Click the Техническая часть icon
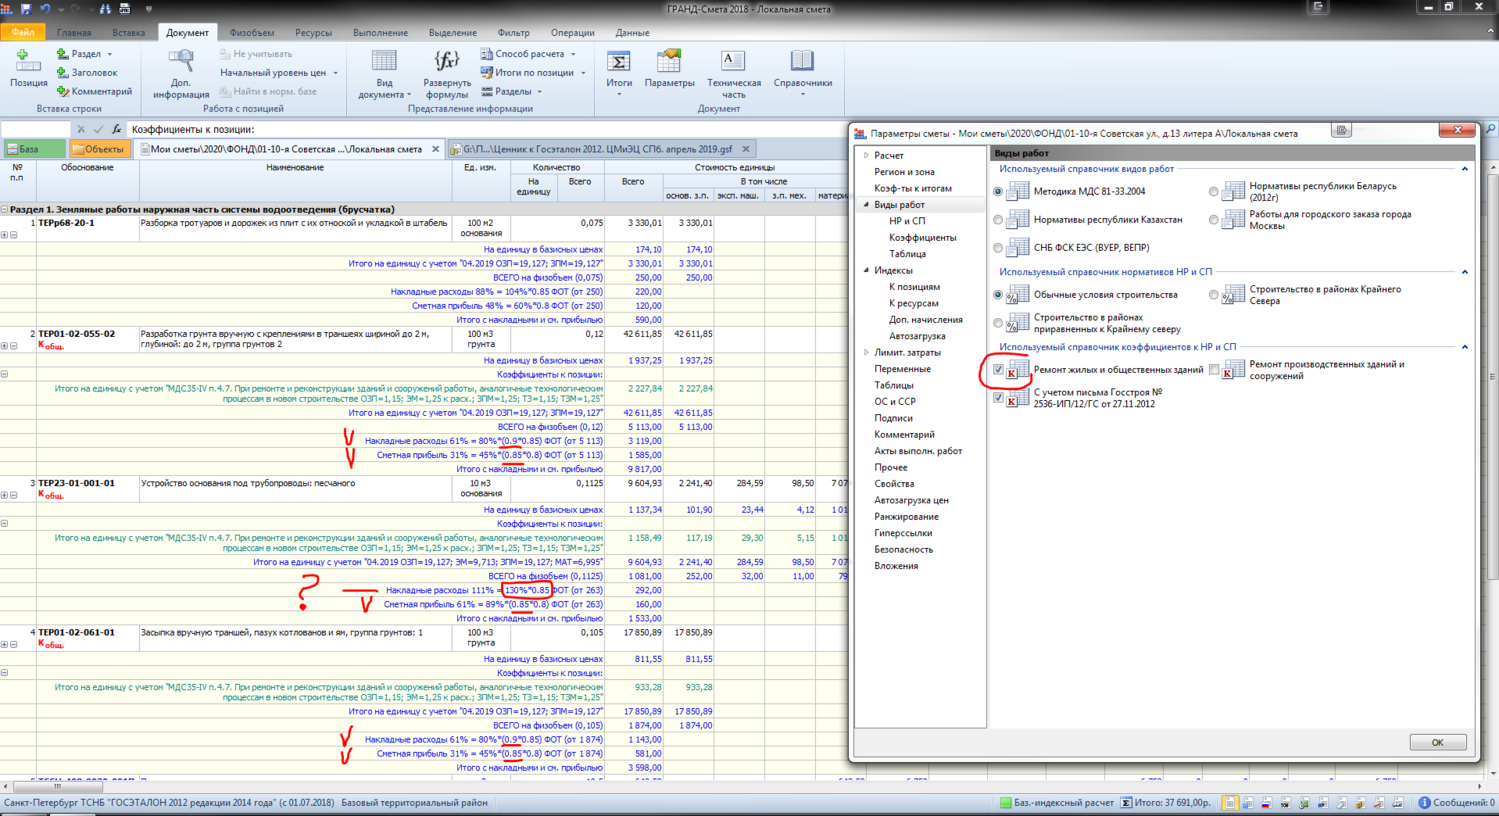The width and height of the screenshot is (1499, 816). tap(733, 62)
